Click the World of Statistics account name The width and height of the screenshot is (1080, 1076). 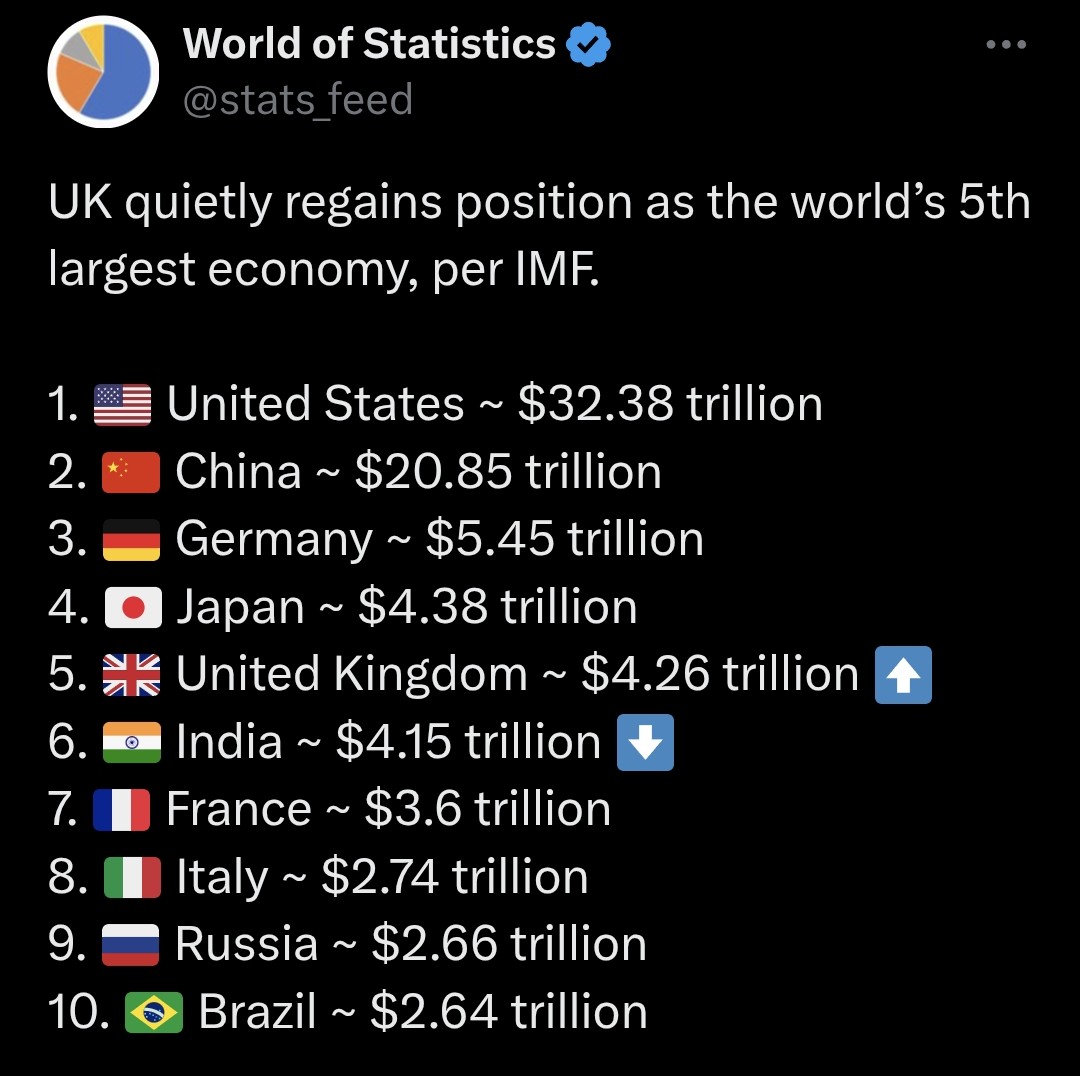coord(367,43)
